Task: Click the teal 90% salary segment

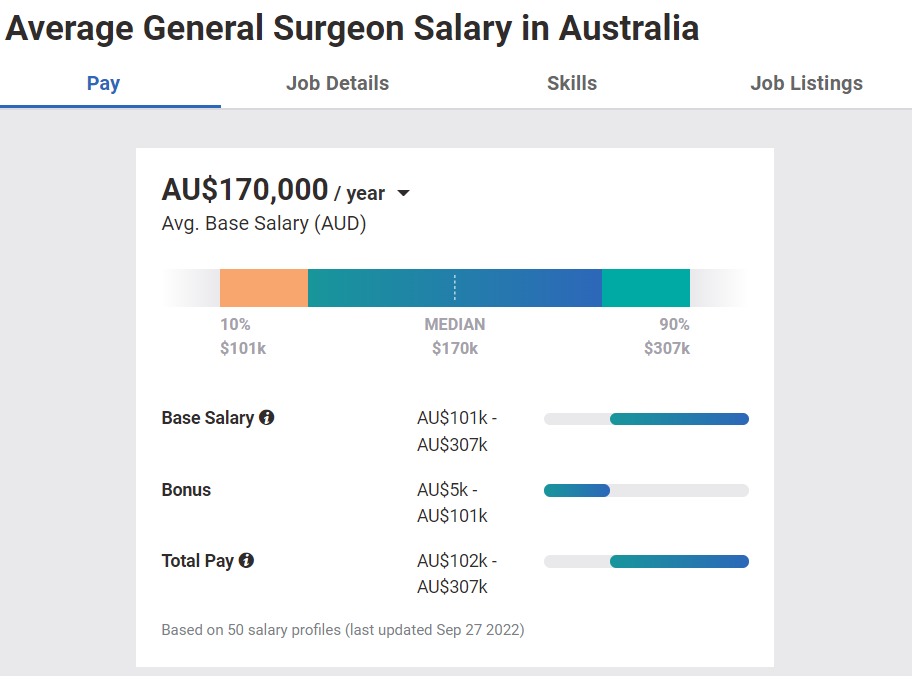Action: coord(646,288)
